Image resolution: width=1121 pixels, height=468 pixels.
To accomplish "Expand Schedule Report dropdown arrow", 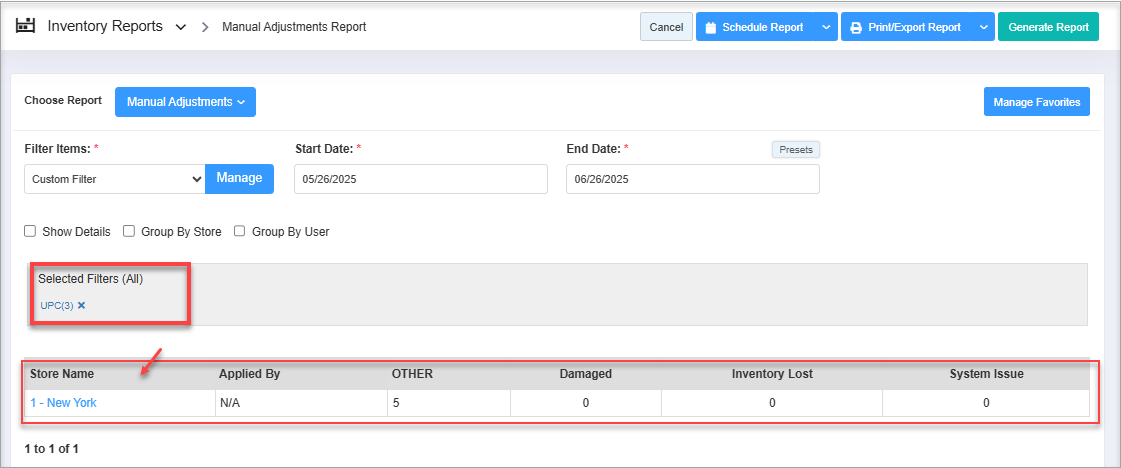I will click(x=826, y=27).
